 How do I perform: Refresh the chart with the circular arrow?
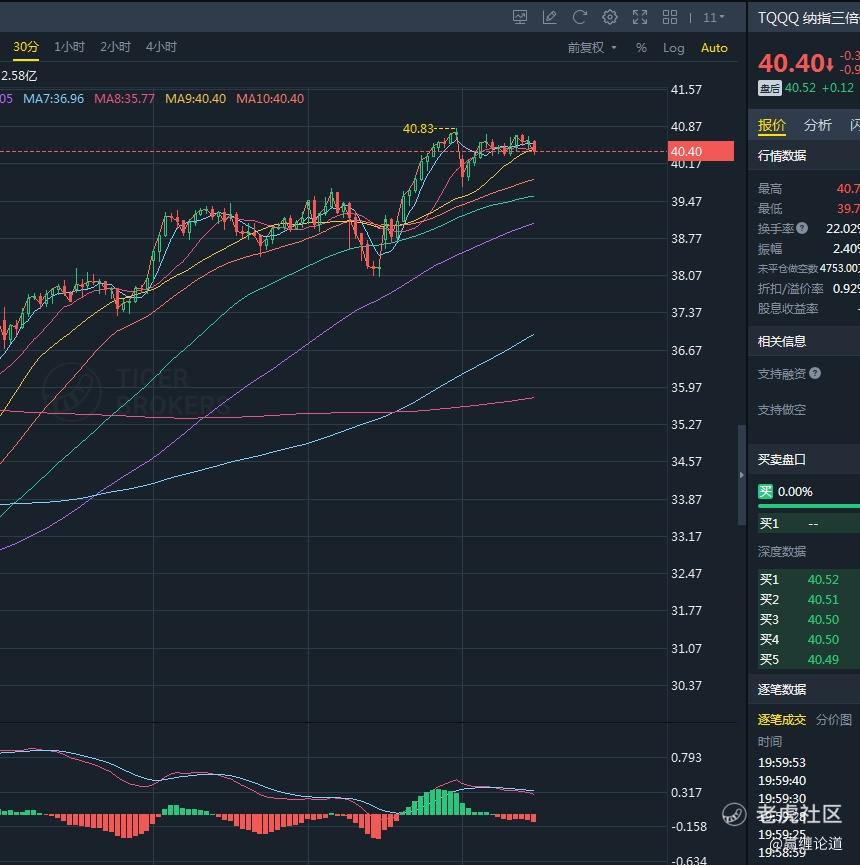(579, 17)
